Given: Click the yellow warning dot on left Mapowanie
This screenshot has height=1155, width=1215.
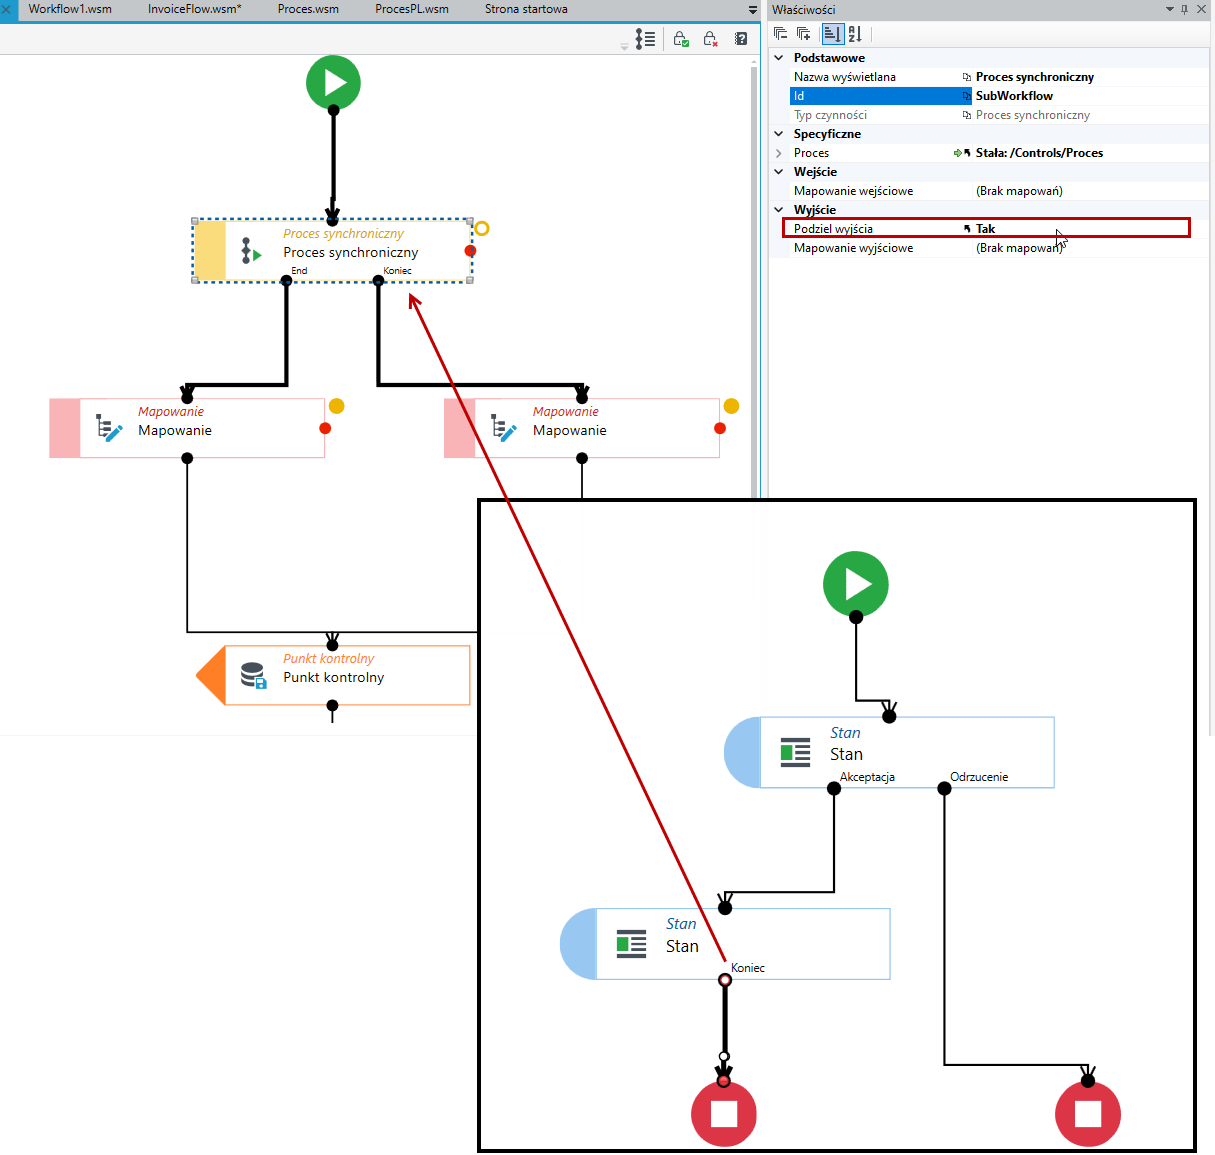Looking at the screenshot, I should point(337,406).
